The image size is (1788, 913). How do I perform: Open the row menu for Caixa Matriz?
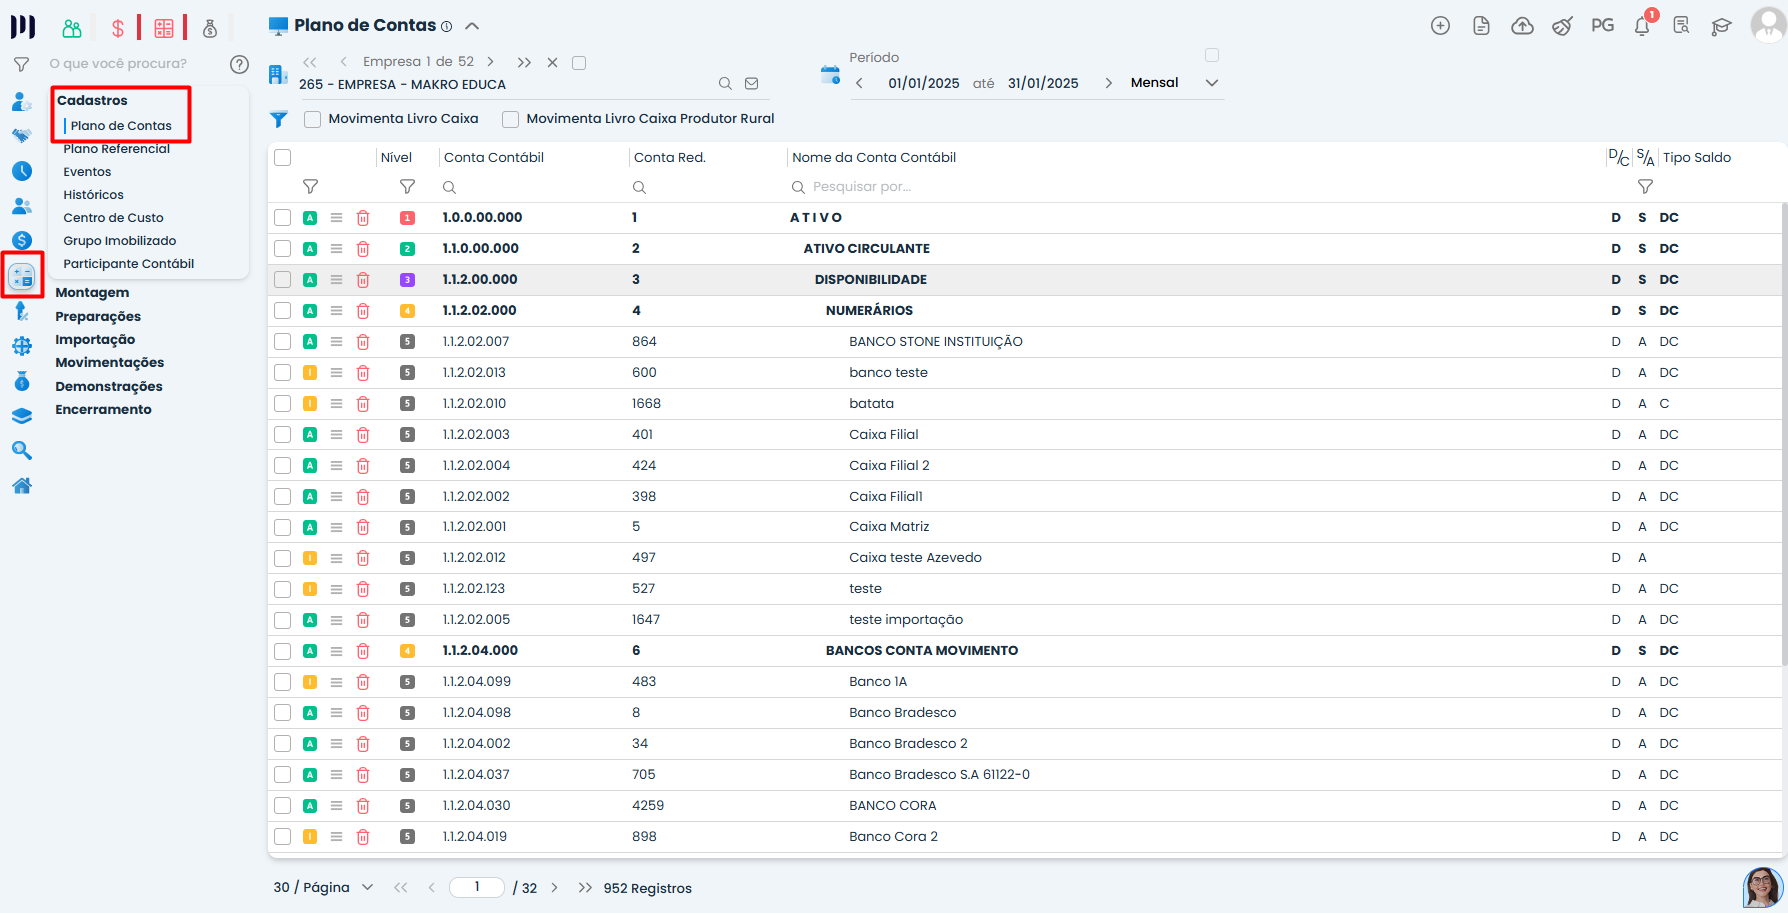point(336,527)
